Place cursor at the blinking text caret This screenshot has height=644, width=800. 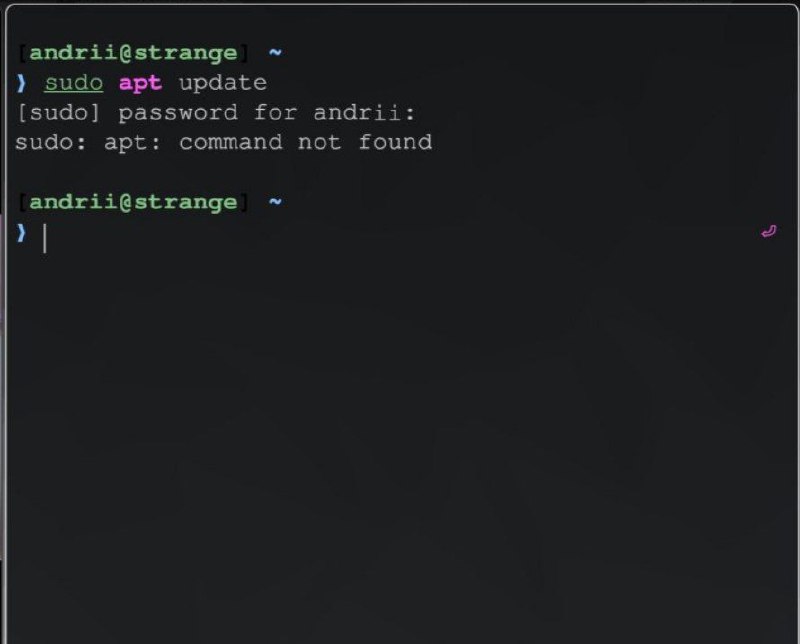[x=45, y=238]
